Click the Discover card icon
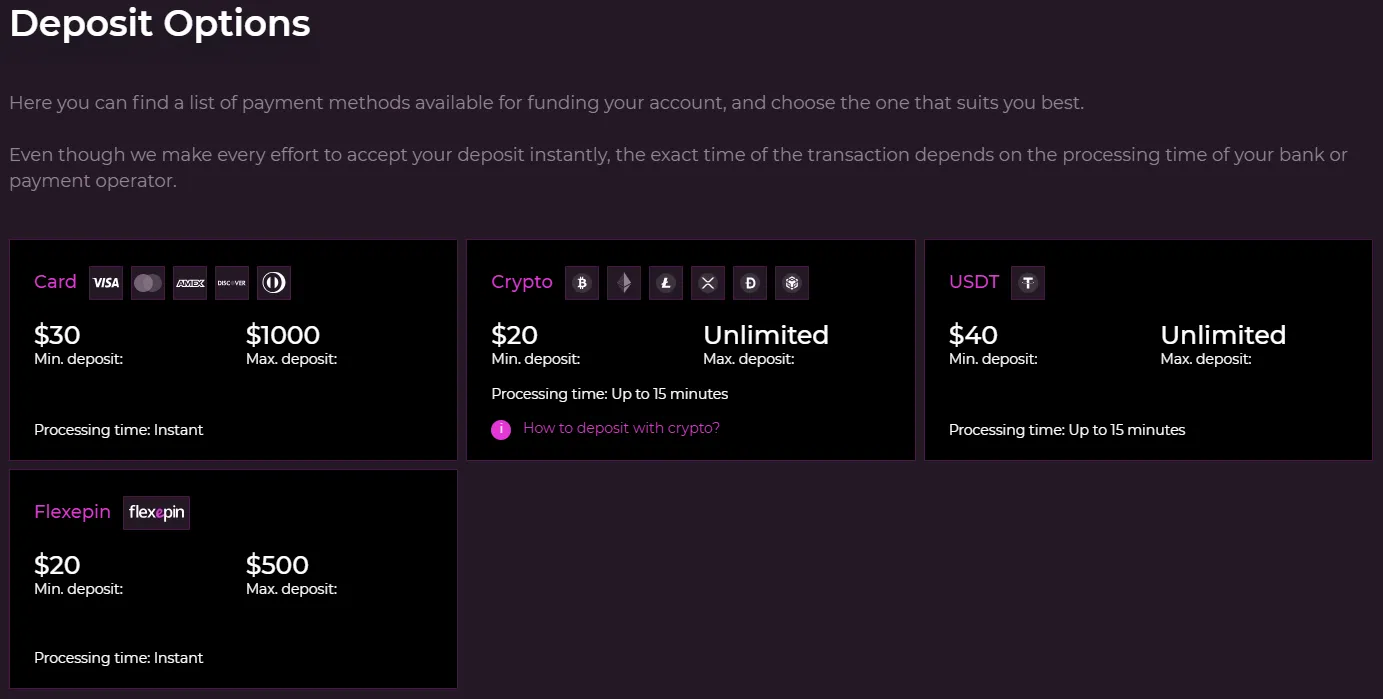The height and width of the screenshot is (699, 1383). coord(232,283)
